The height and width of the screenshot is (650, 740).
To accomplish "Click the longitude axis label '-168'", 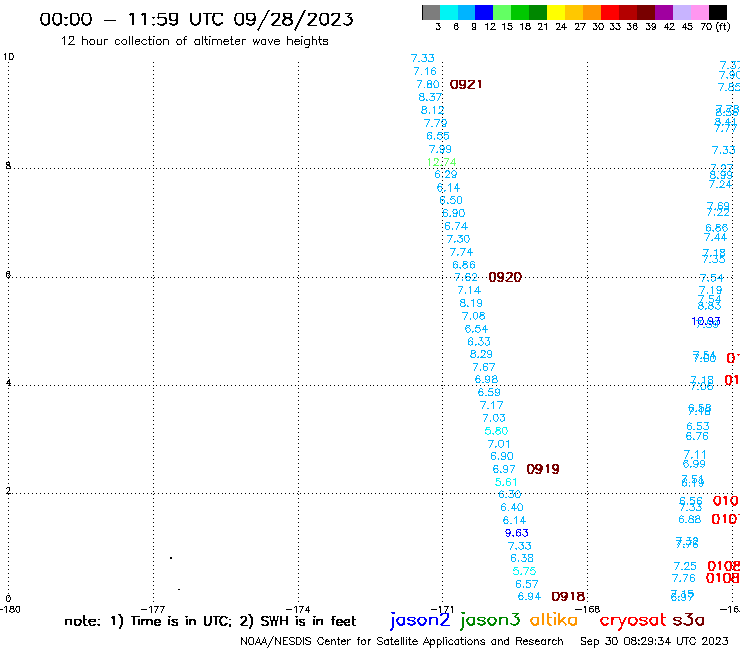I will pyautogui.click(x=588, y=609).
